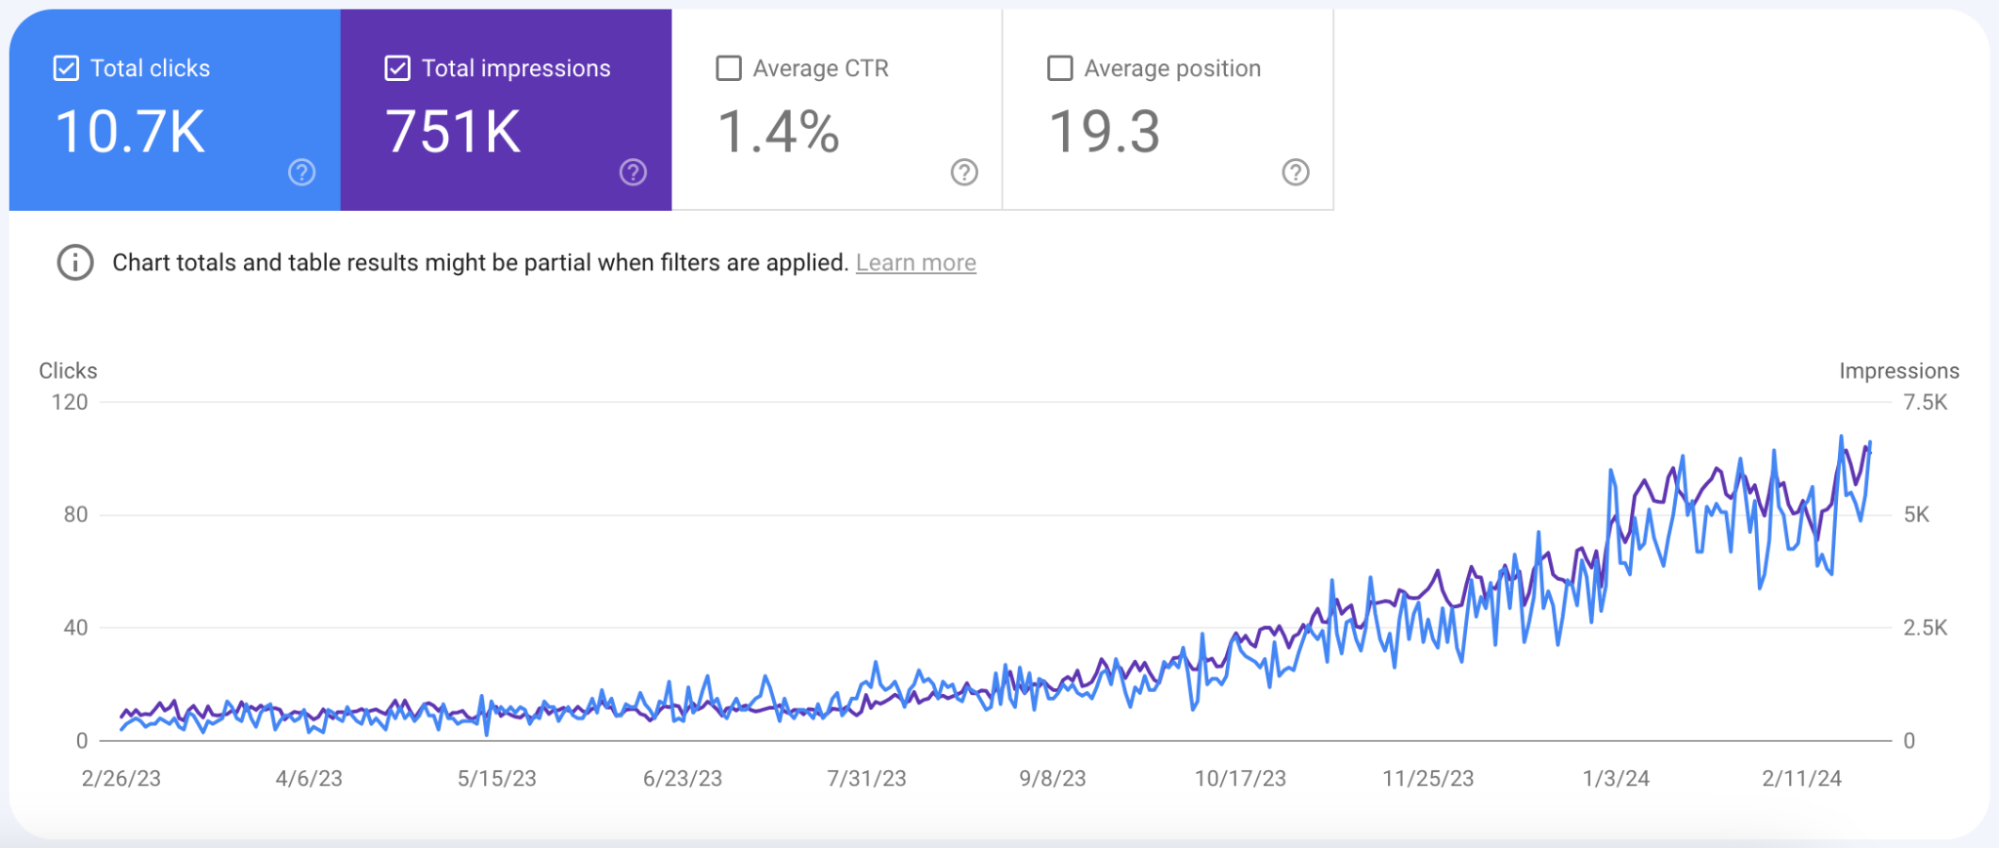Click the Impressions axis title
This screenshot has height=849, width=1999.
pyautogui.click(x=1898, y=371)
